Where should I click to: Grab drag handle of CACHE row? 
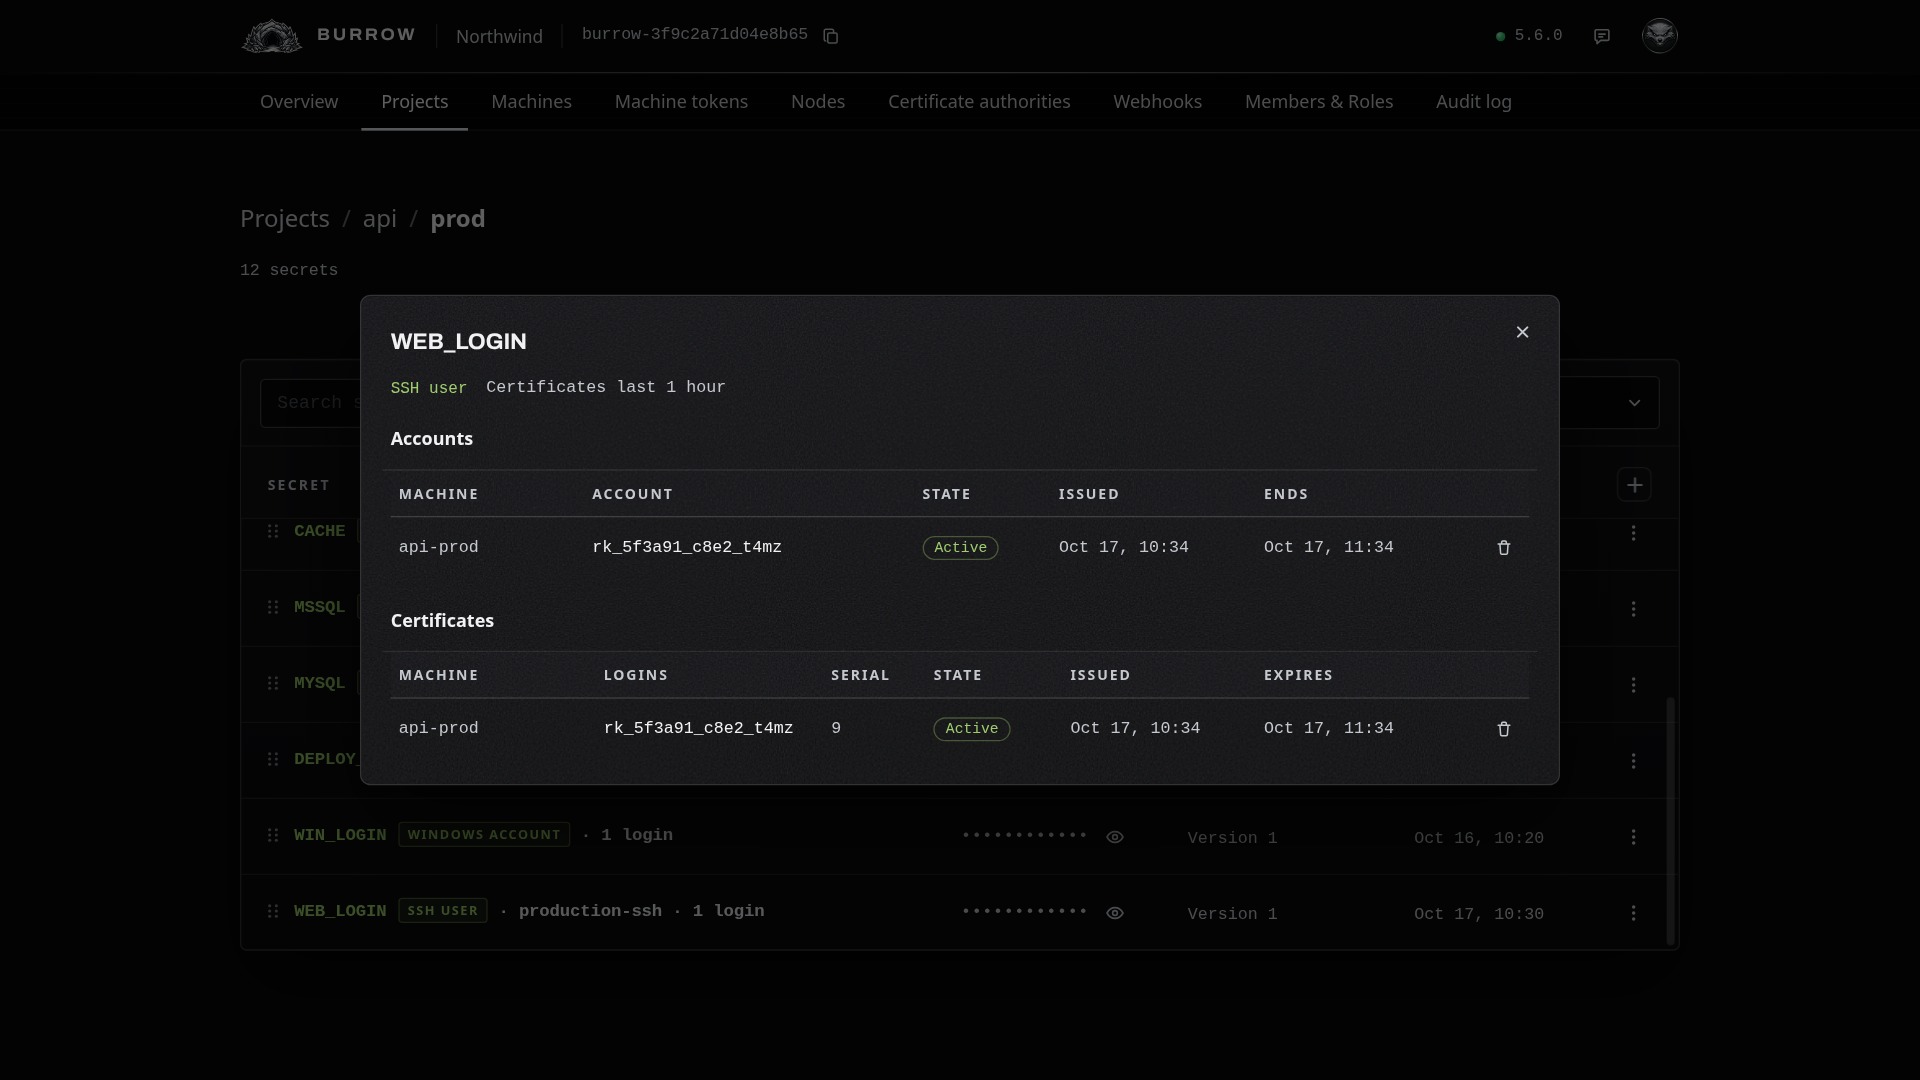tap(273, 531)
